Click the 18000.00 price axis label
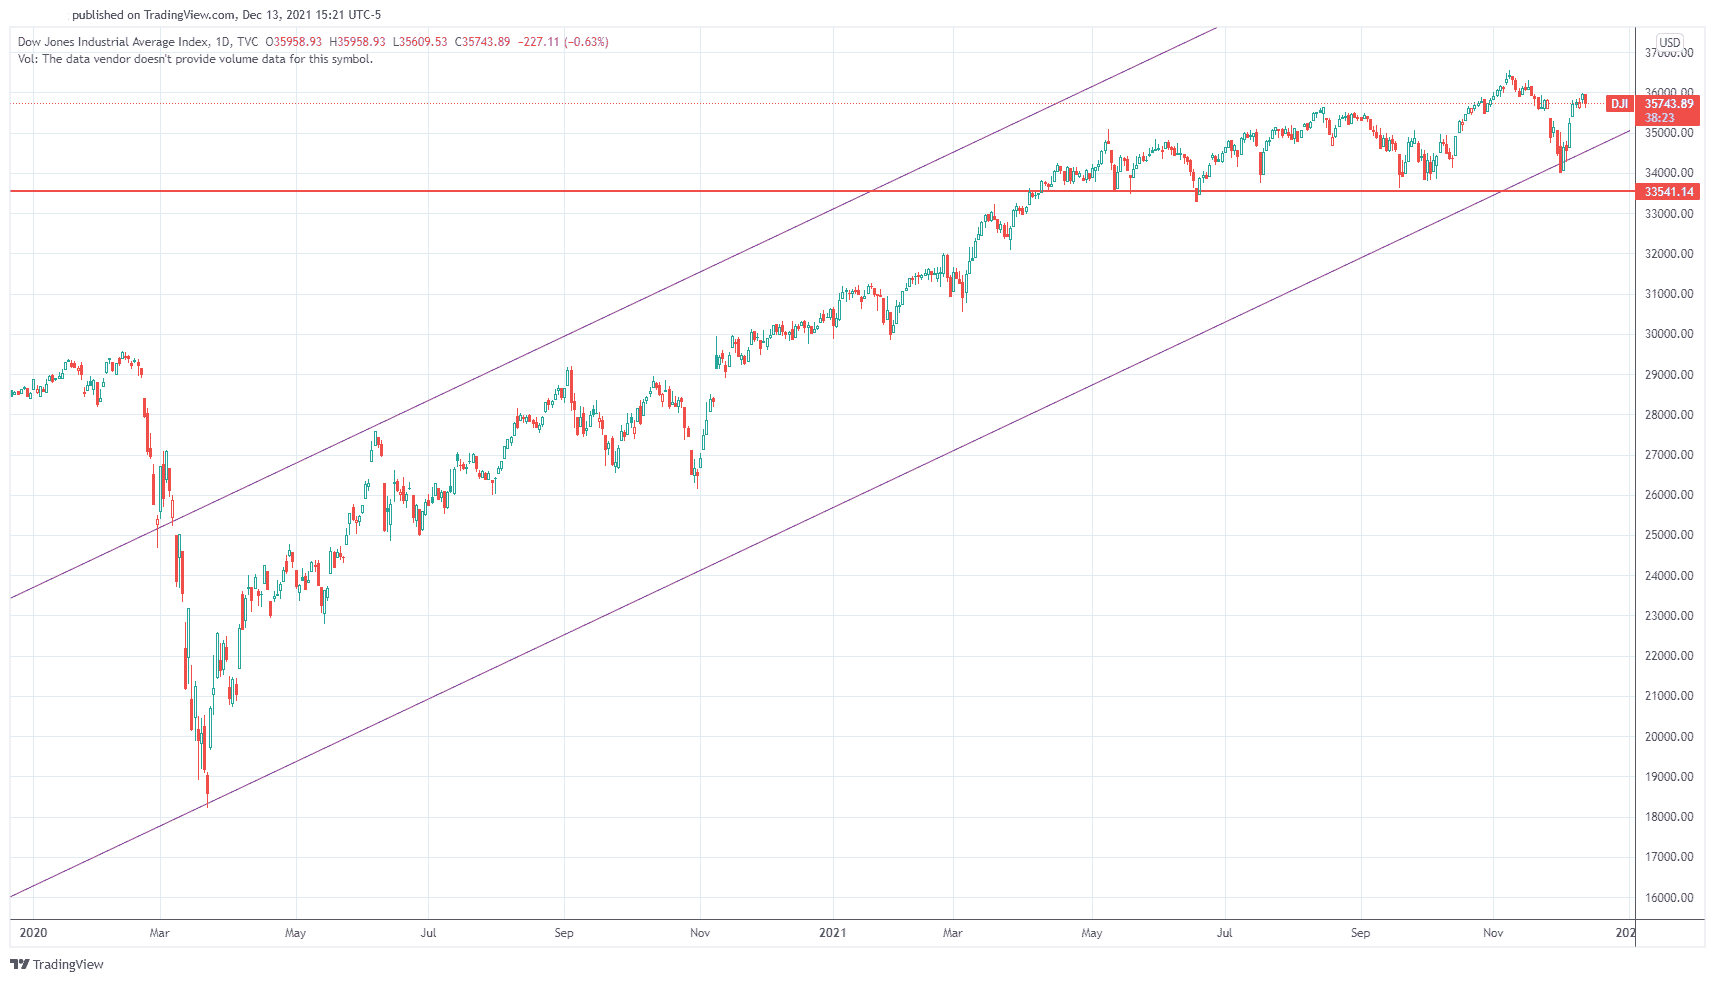Screen dimensions: 1715x982 click(x=1669, y=817)
